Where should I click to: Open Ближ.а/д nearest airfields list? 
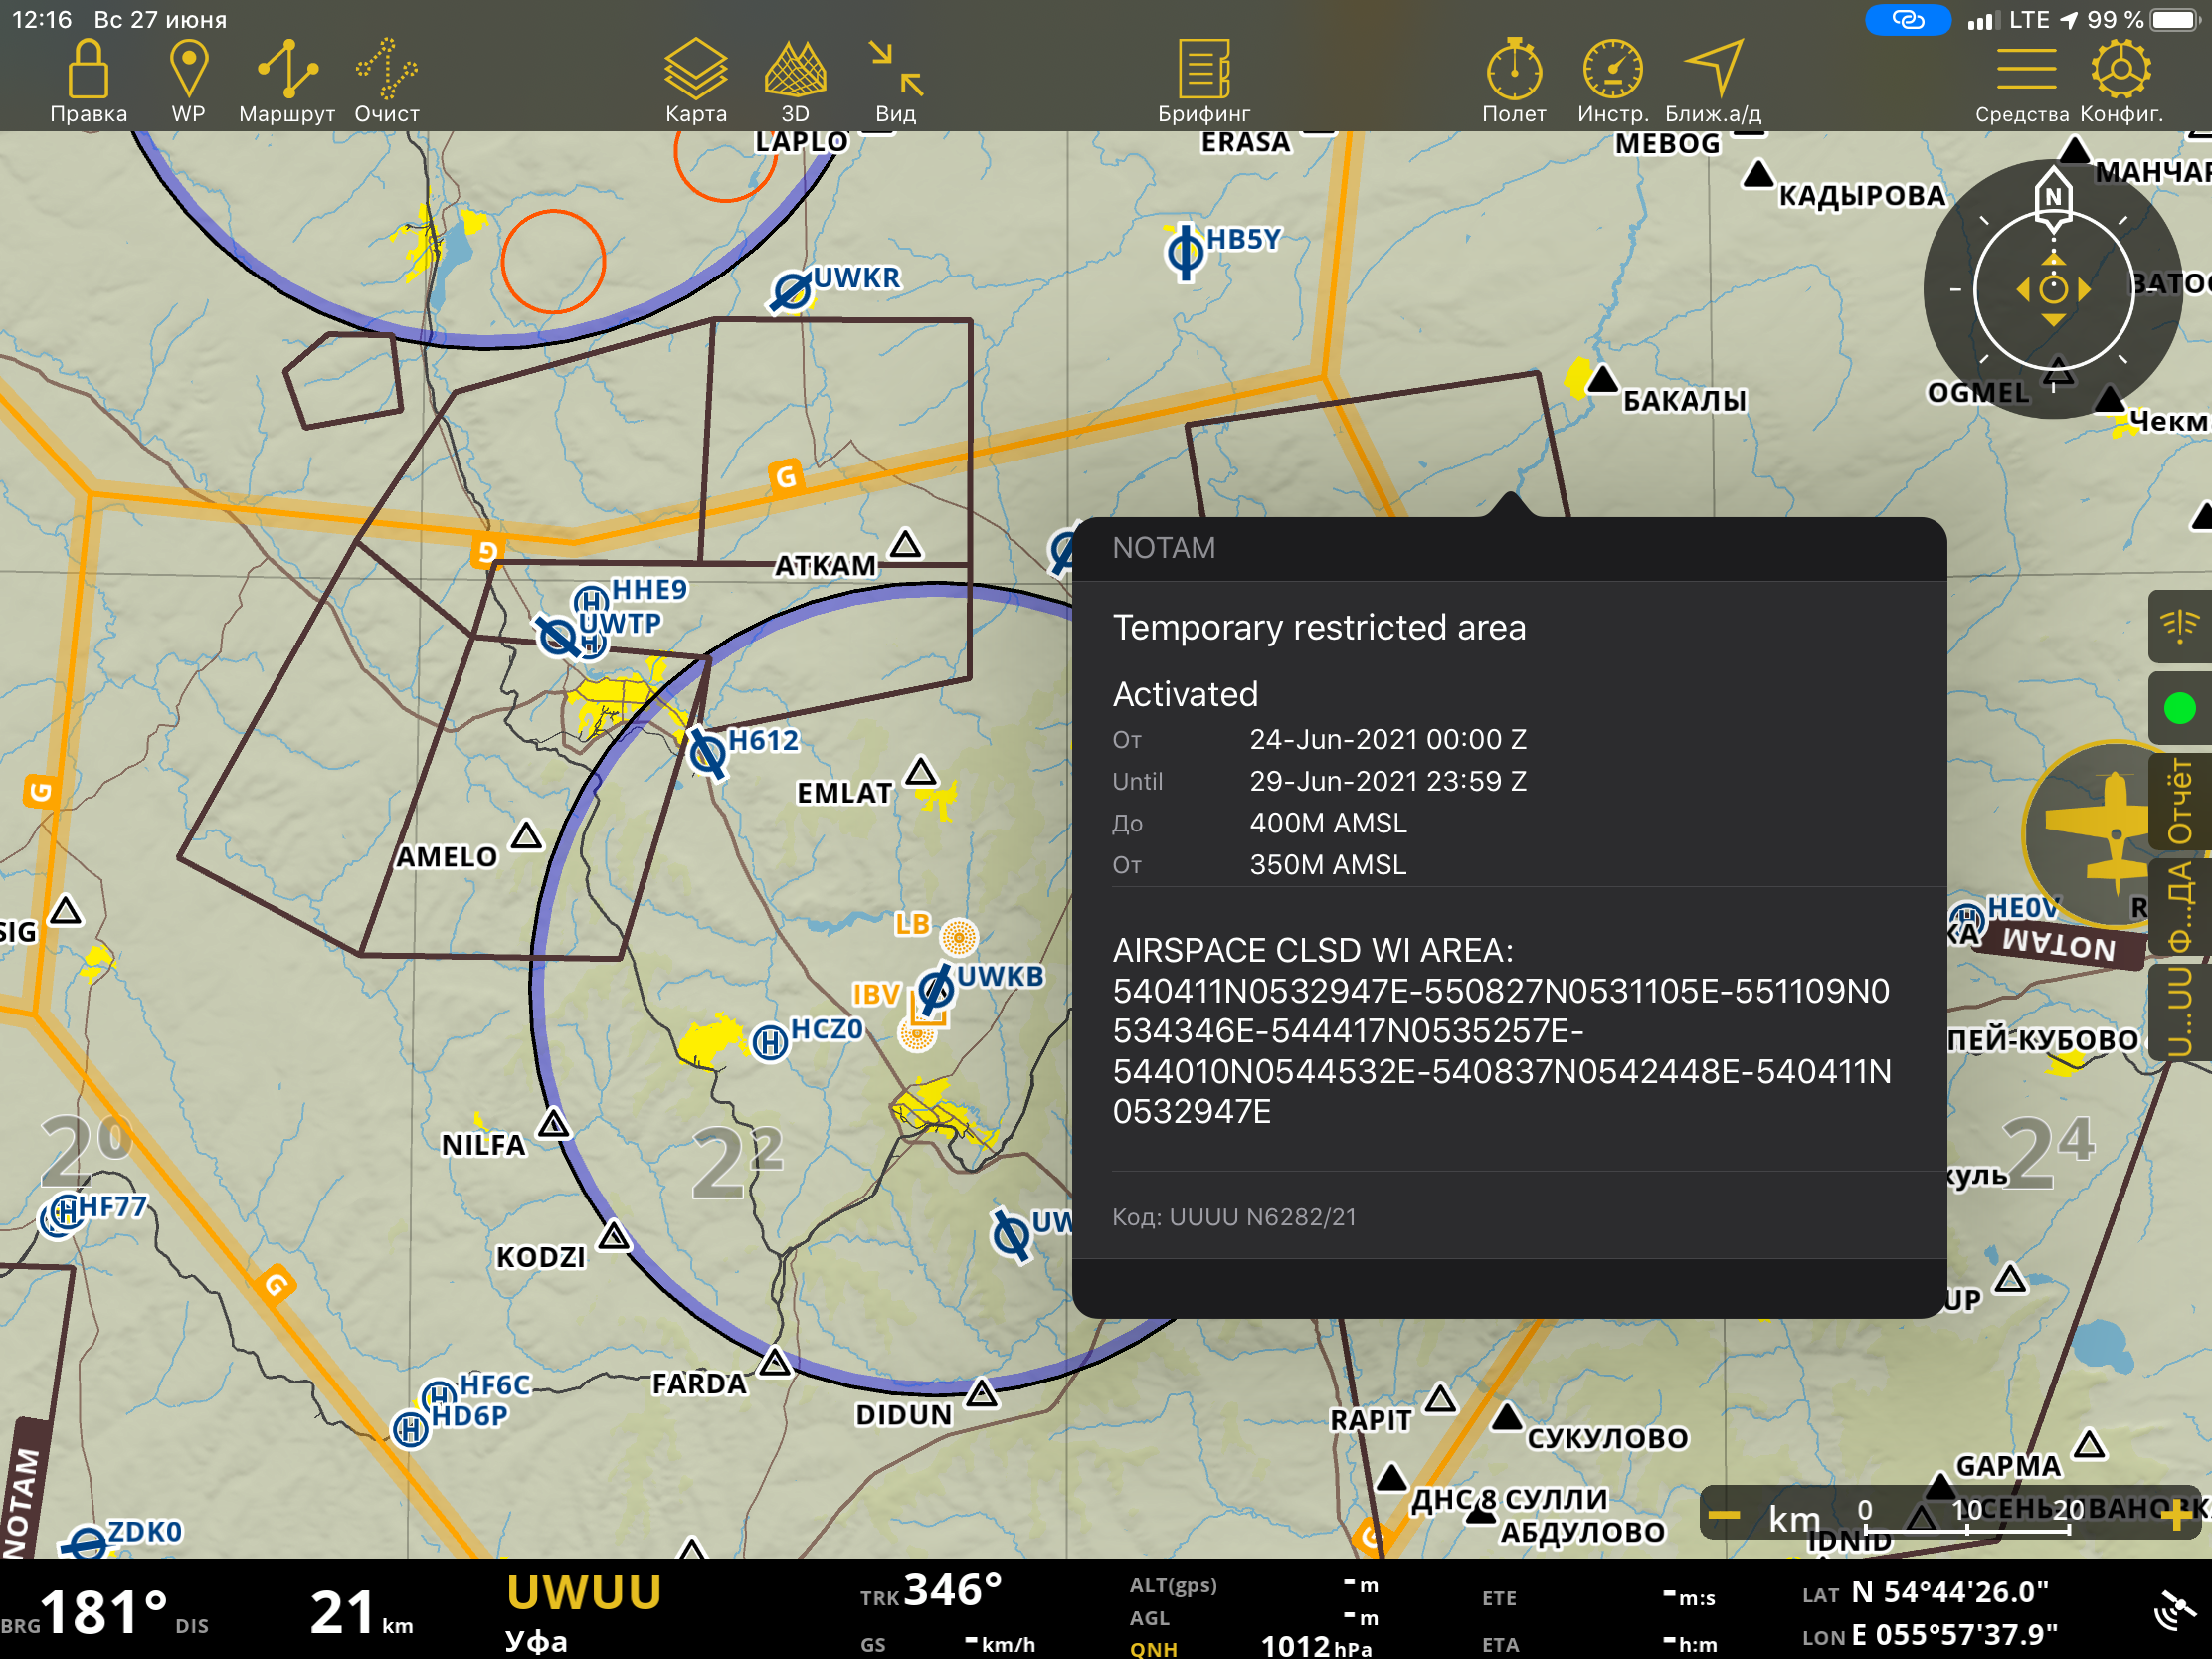pyautogui.click(x=1713, y=70)
